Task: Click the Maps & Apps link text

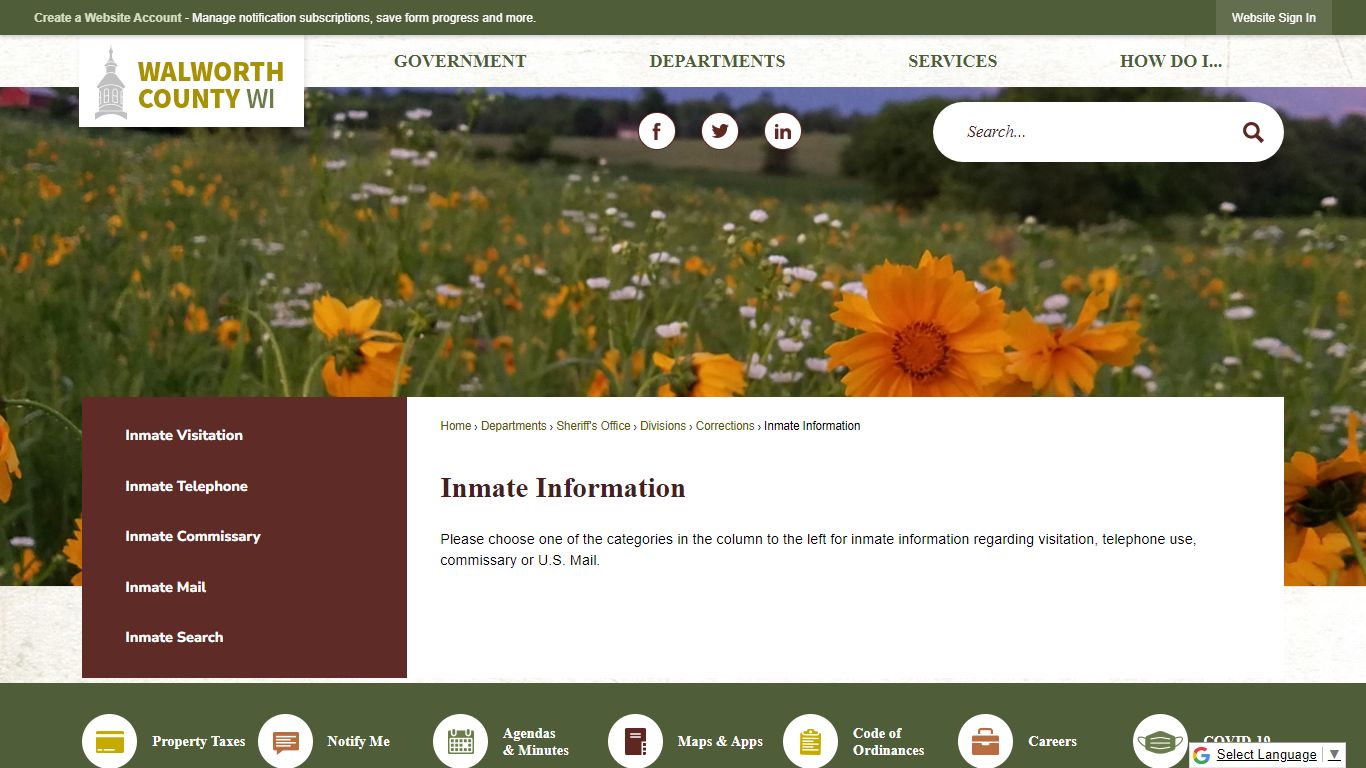Action: [x=720, y=742]
